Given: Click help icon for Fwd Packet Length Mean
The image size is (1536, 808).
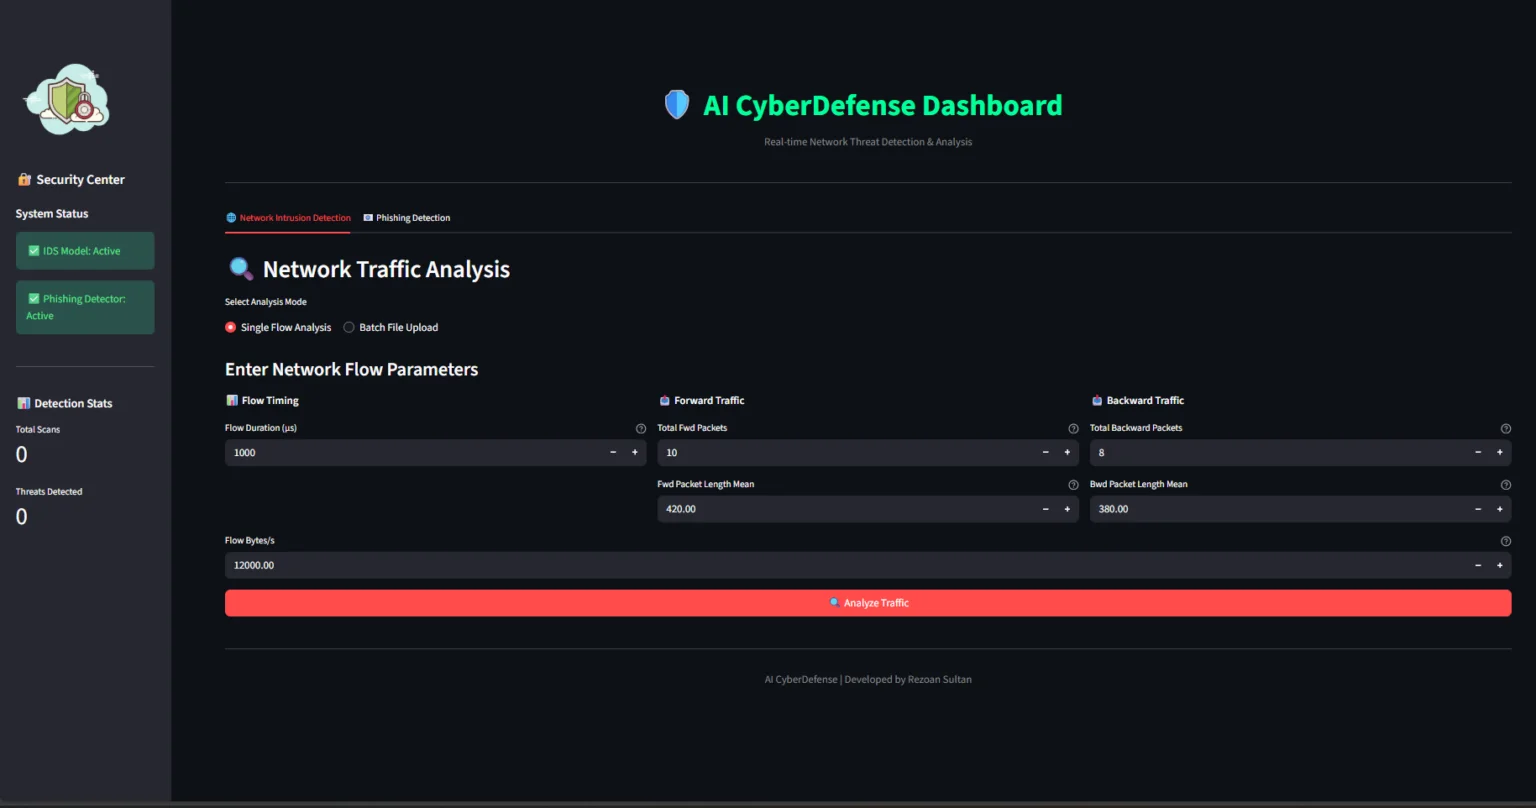Looking at the screenshot, I should pyautogui.click(x=1073, y=485).
